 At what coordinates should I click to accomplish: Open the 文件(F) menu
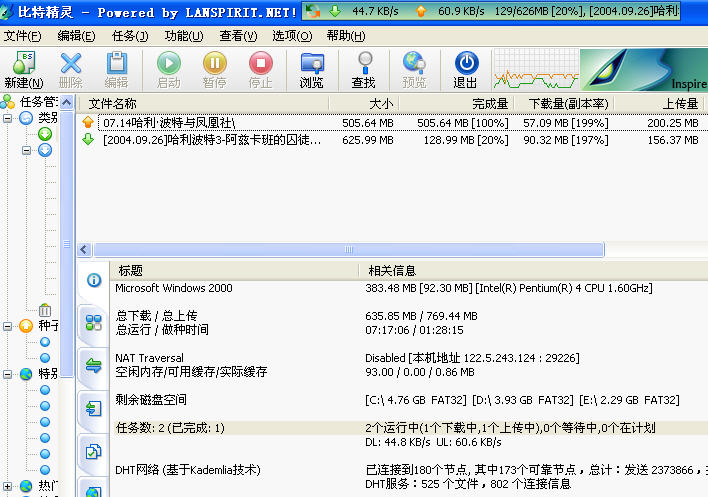(x=23, y=36)
